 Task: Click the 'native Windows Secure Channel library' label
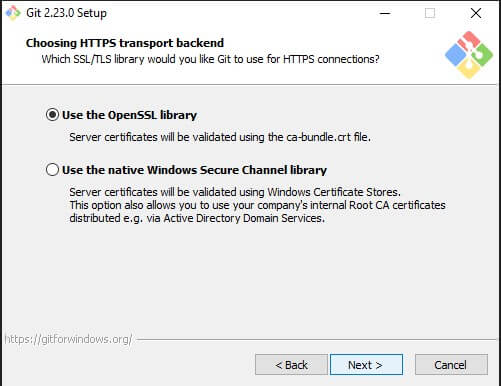click(x=194, y=170)
